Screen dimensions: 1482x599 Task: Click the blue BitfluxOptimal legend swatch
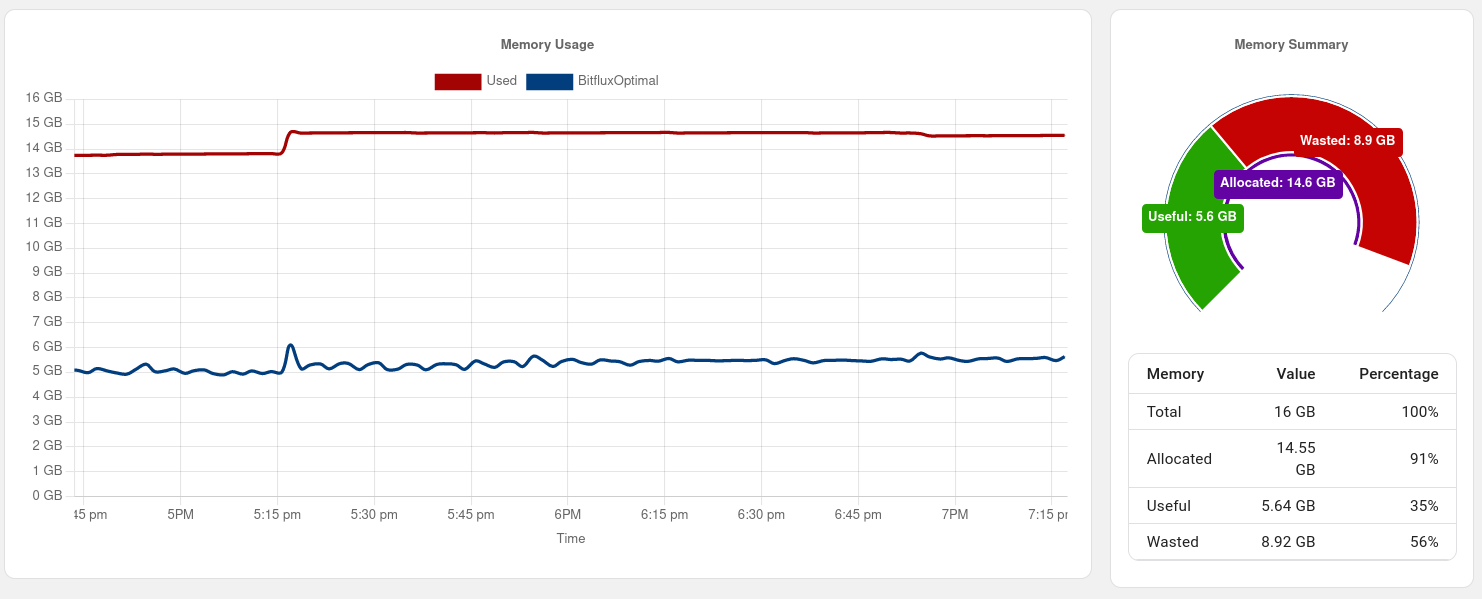click(549, 81)
